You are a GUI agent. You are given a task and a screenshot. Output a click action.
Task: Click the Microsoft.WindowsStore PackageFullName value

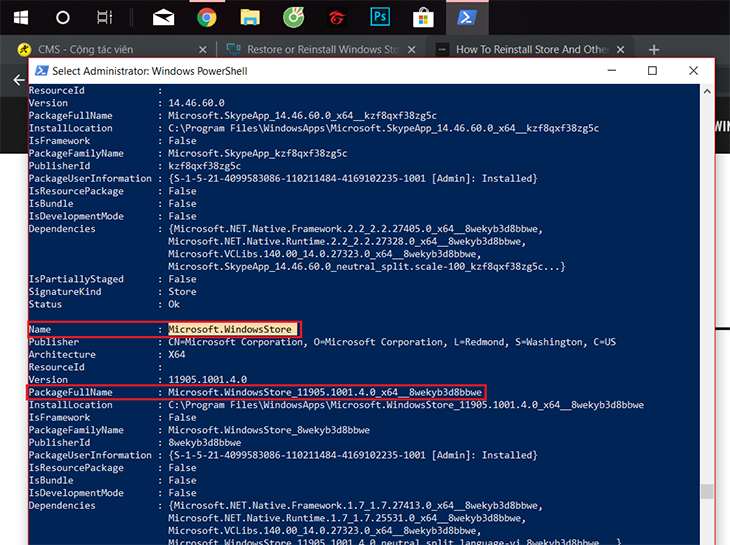(x=324, y=392)
